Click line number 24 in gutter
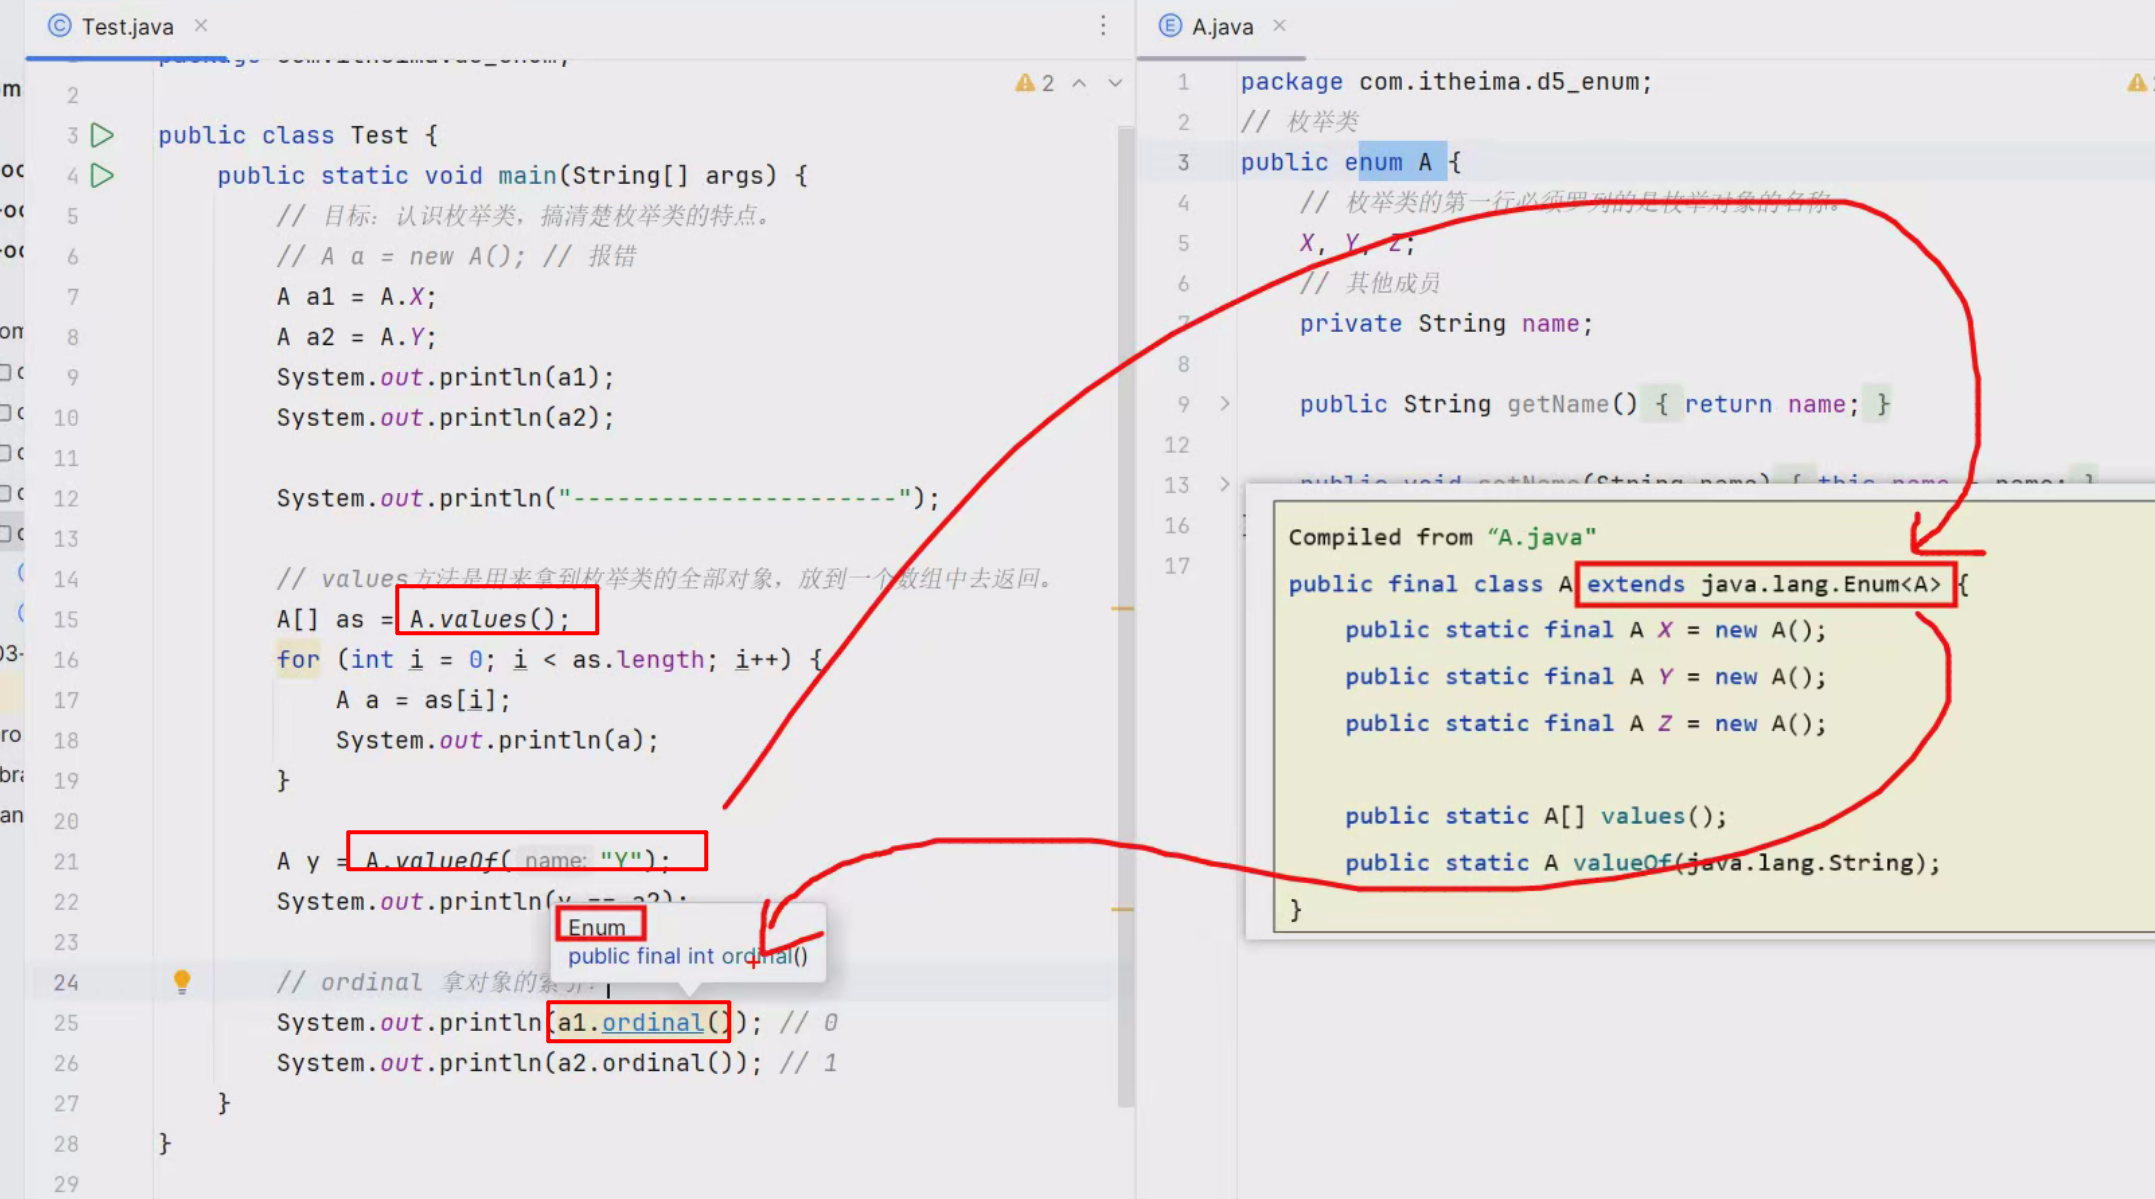 [x=66, y=982]
